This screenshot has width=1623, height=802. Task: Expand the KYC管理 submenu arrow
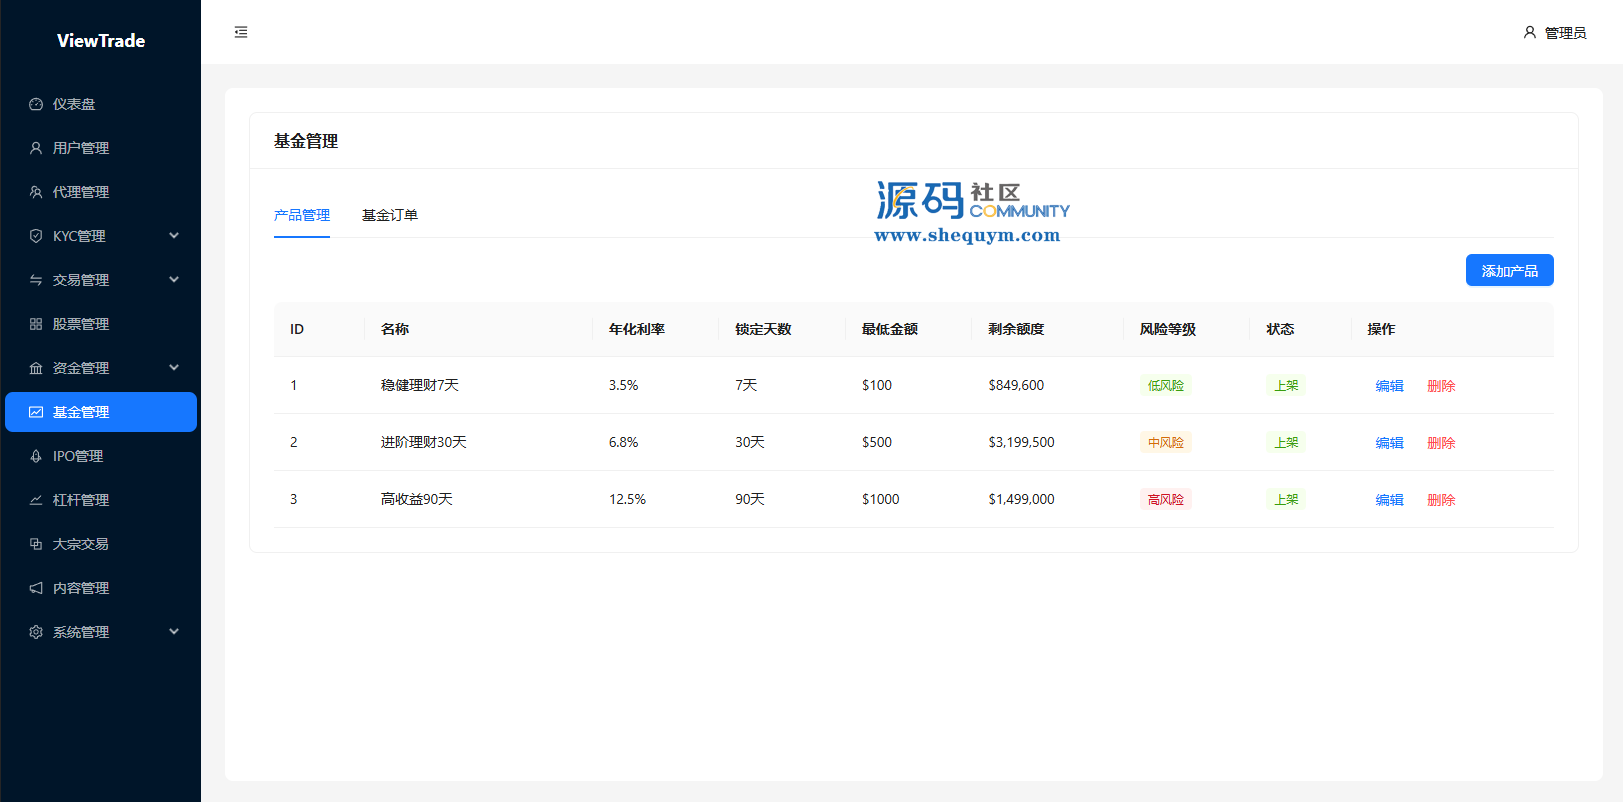[x=174, y=236]
